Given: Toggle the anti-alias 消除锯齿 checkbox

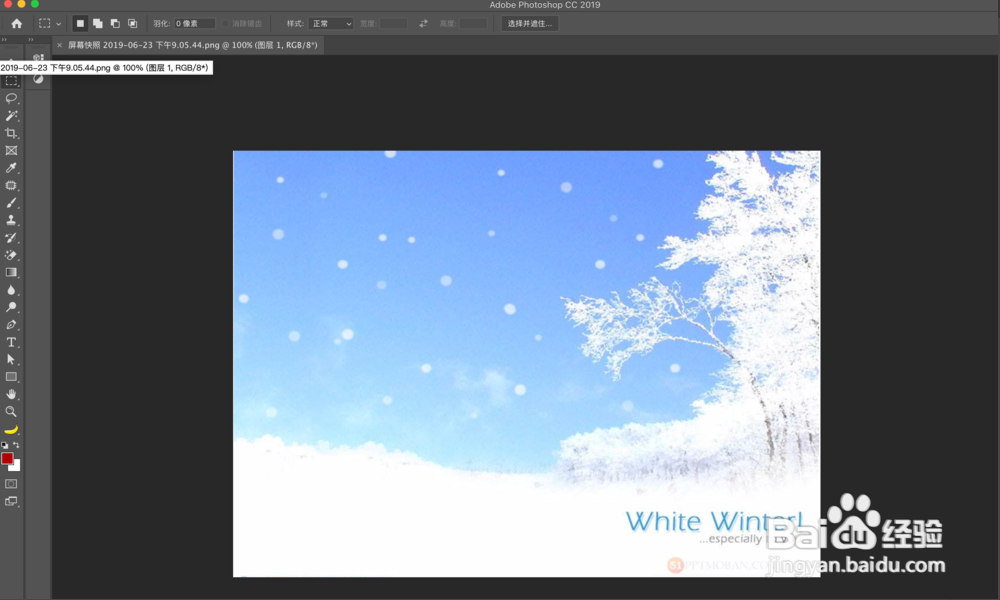Looking at the screenshot, I should pos(225,24).
